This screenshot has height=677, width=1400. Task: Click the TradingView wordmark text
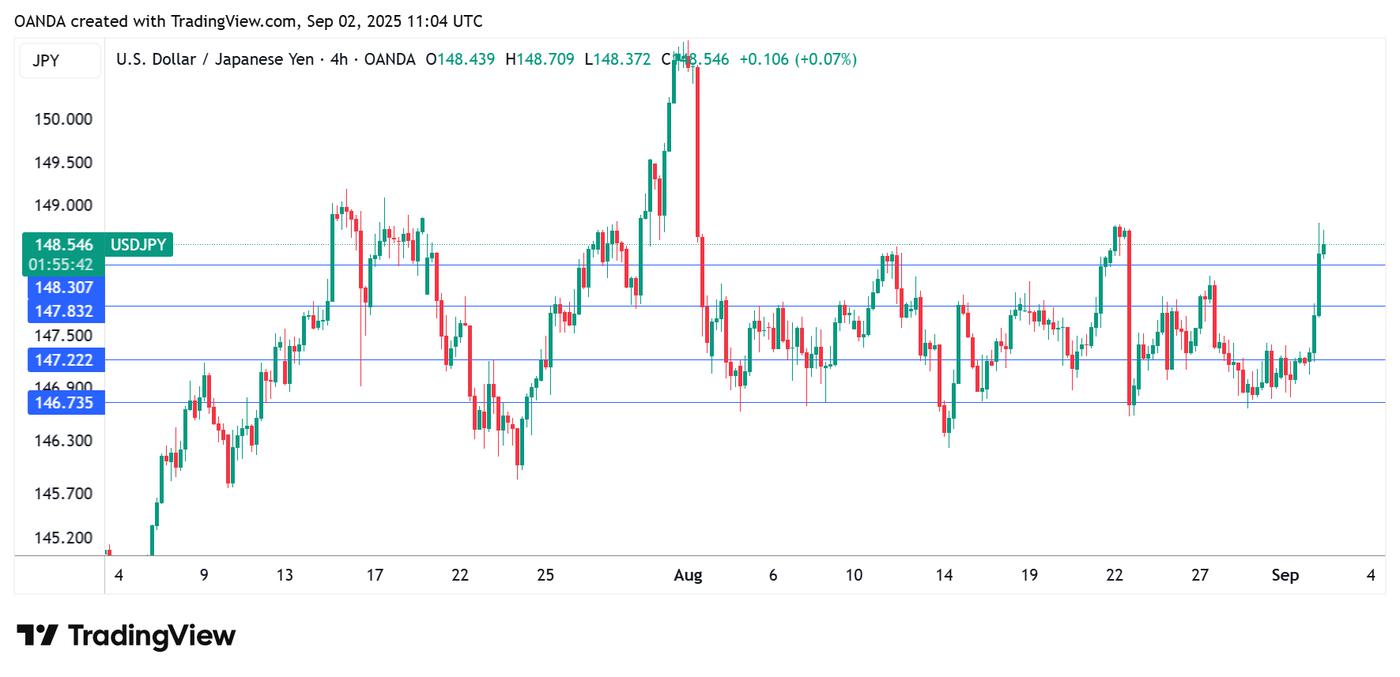[152, 635]
